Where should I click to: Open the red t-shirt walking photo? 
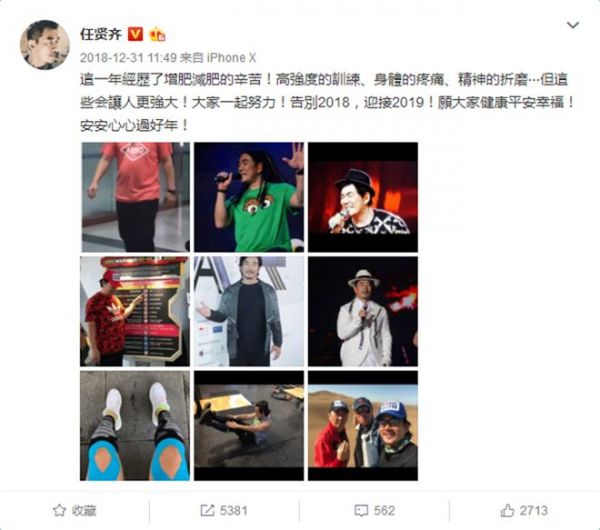coord(135,197)
